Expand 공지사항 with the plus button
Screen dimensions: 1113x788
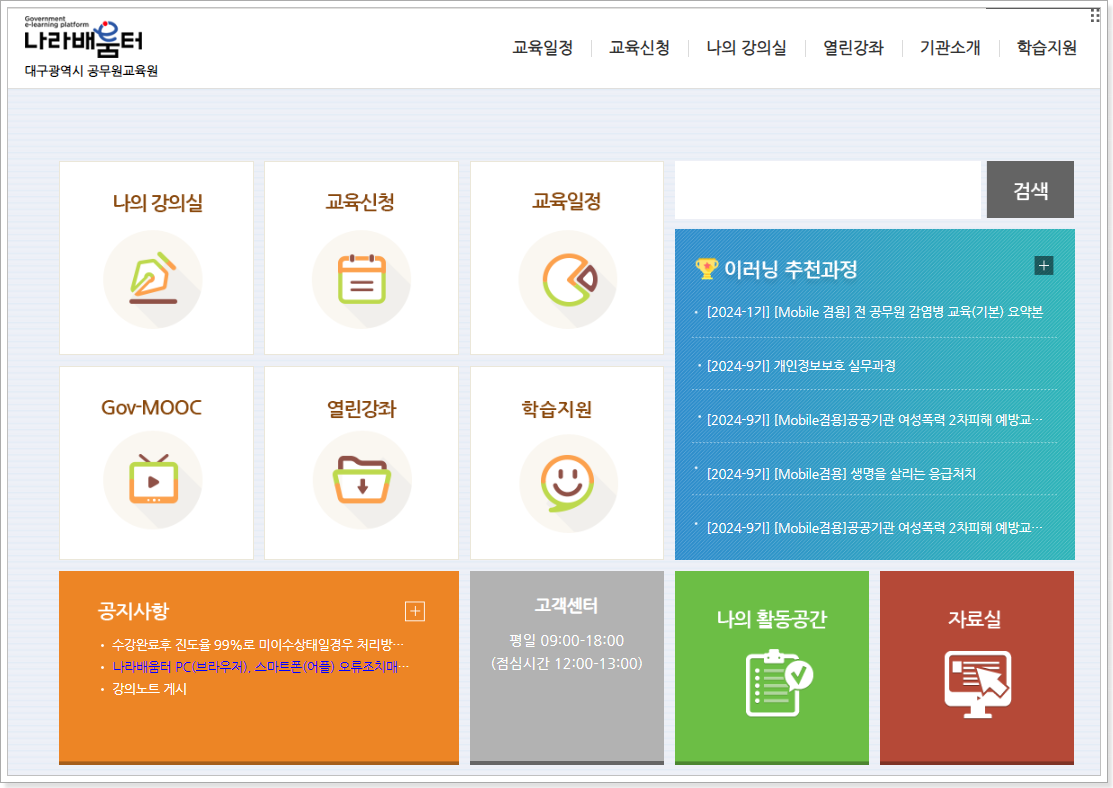[414, 611]
